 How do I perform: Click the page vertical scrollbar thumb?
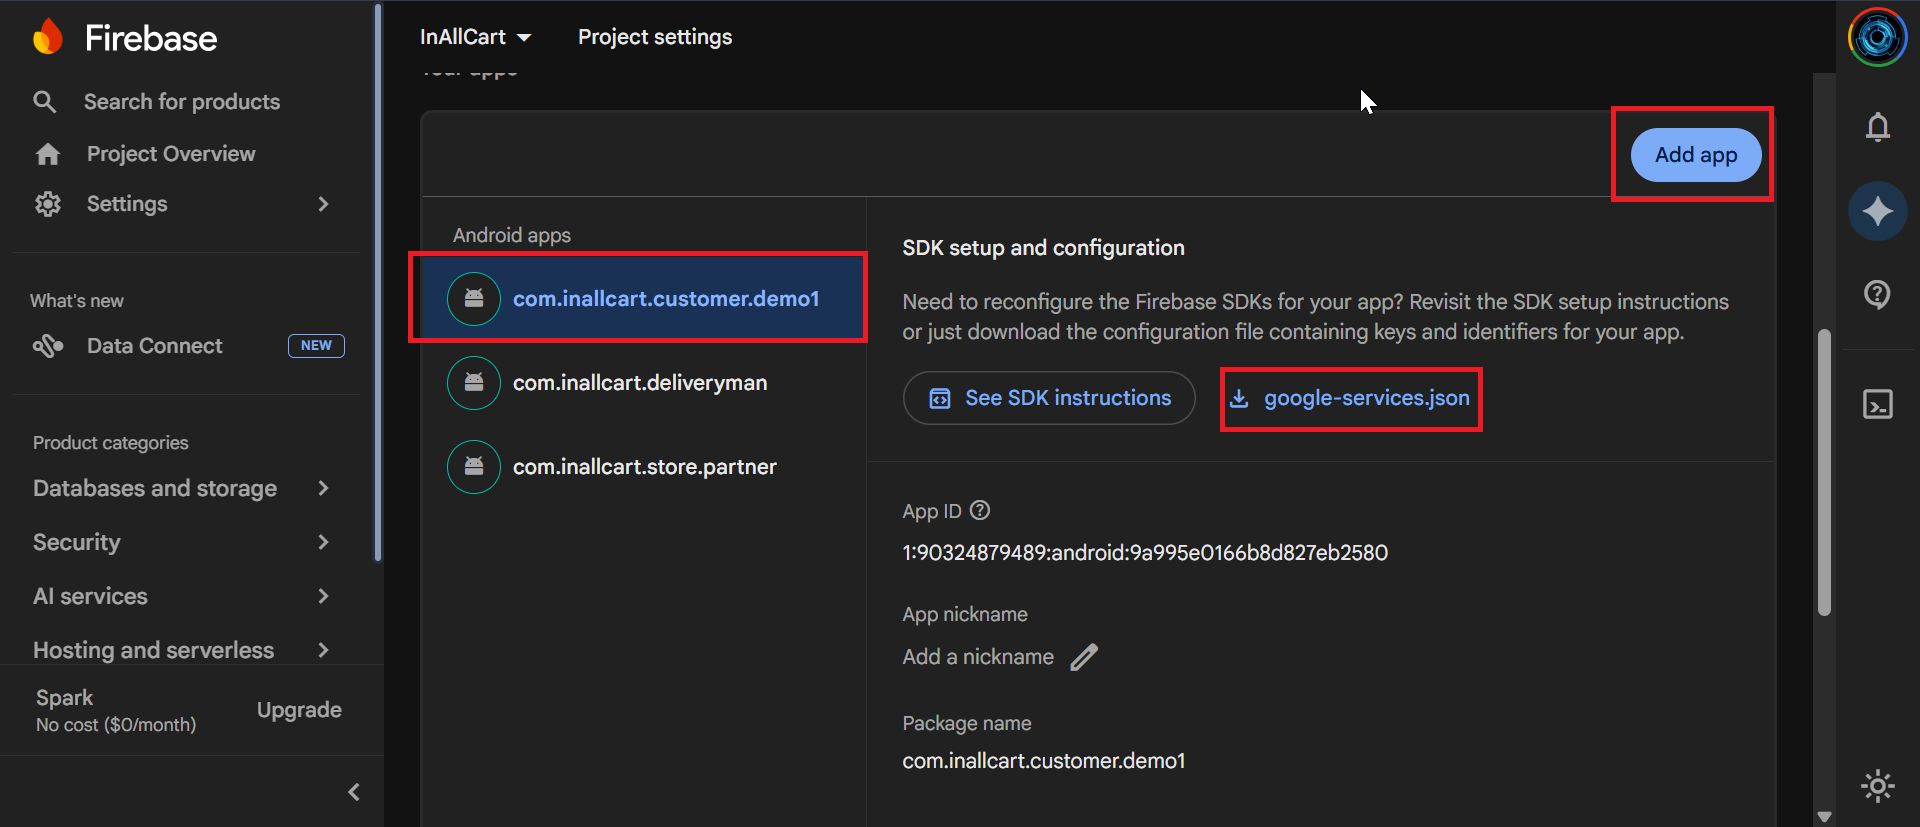tap(1824, 472)
